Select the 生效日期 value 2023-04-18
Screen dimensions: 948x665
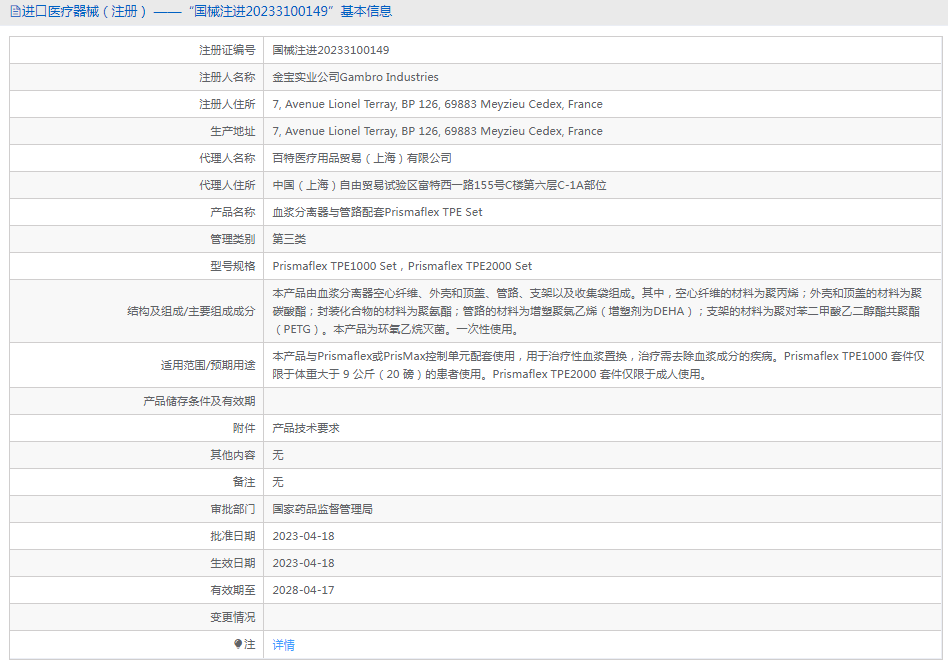(x=304, y=563)
